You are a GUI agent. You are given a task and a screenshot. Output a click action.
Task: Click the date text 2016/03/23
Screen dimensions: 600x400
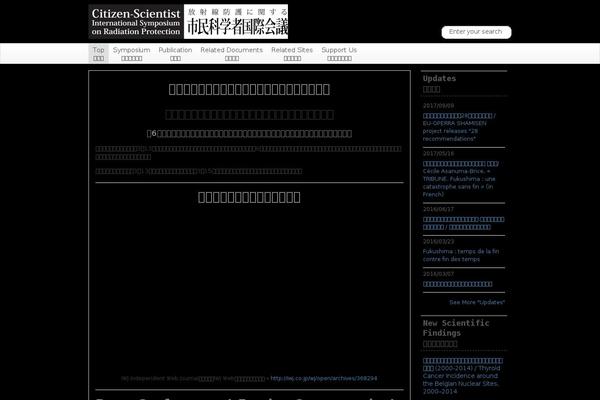[438, 242]
